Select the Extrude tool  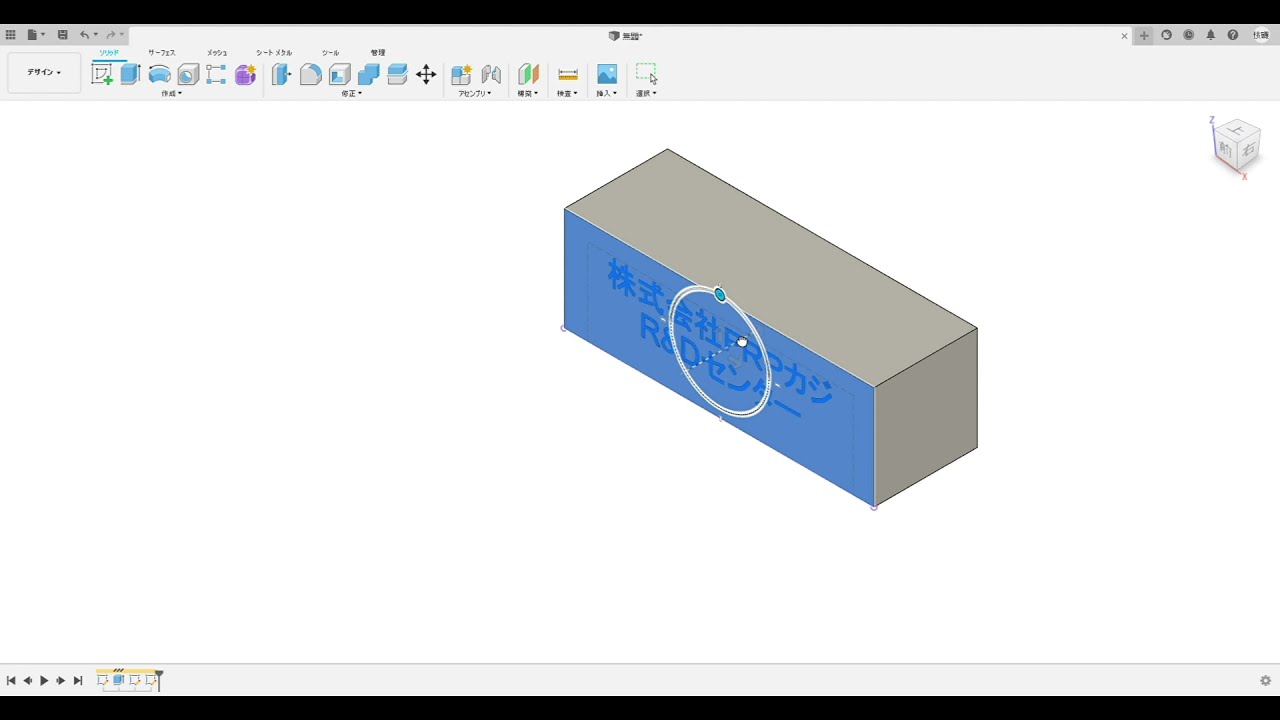(x=130, y=74)
